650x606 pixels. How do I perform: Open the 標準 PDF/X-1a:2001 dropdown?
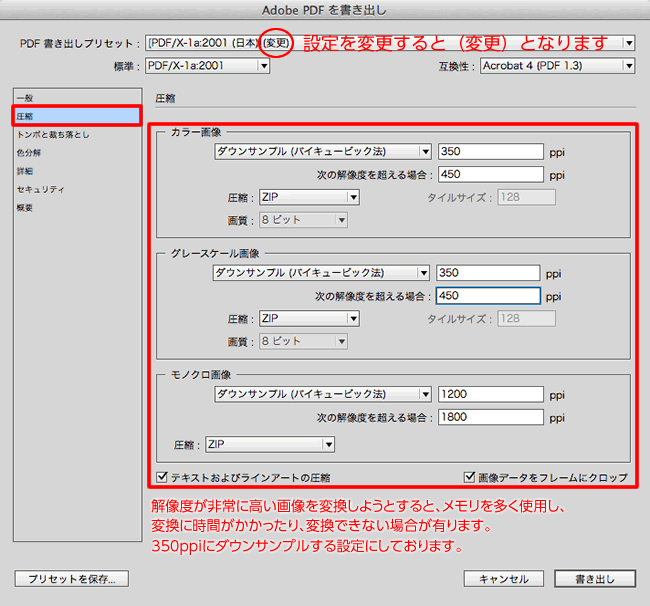tap(207, 66)
